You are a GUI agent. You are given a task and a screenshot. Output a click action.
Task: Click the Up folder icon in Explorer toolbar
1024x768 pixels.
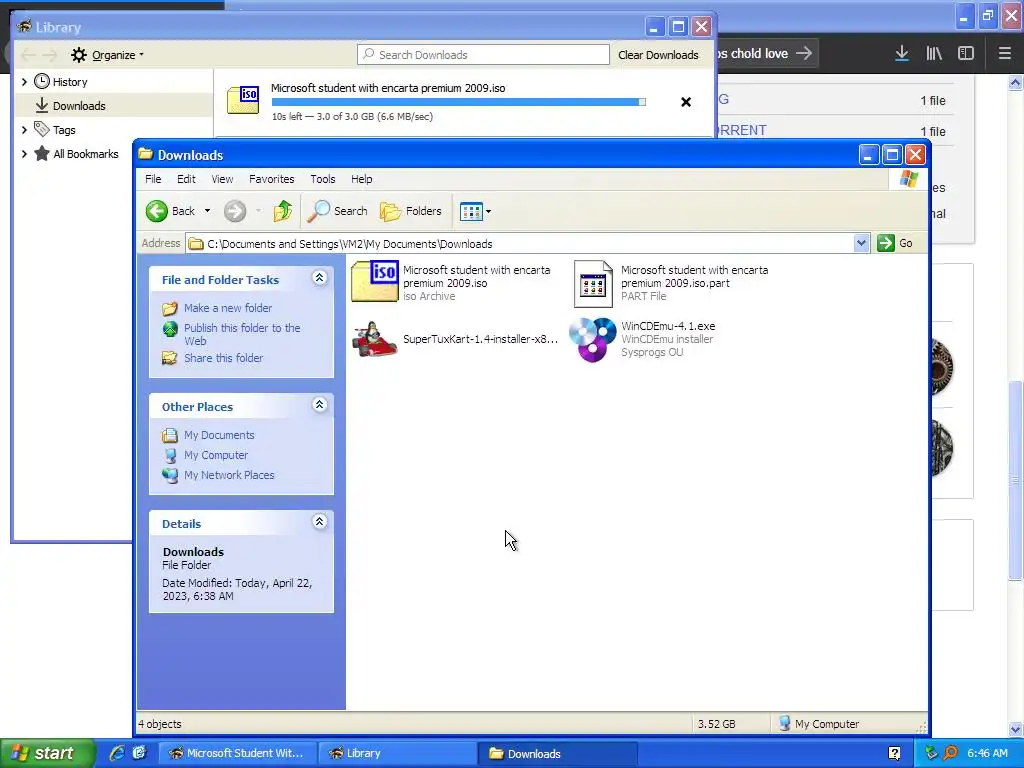(x=283, y=211)
